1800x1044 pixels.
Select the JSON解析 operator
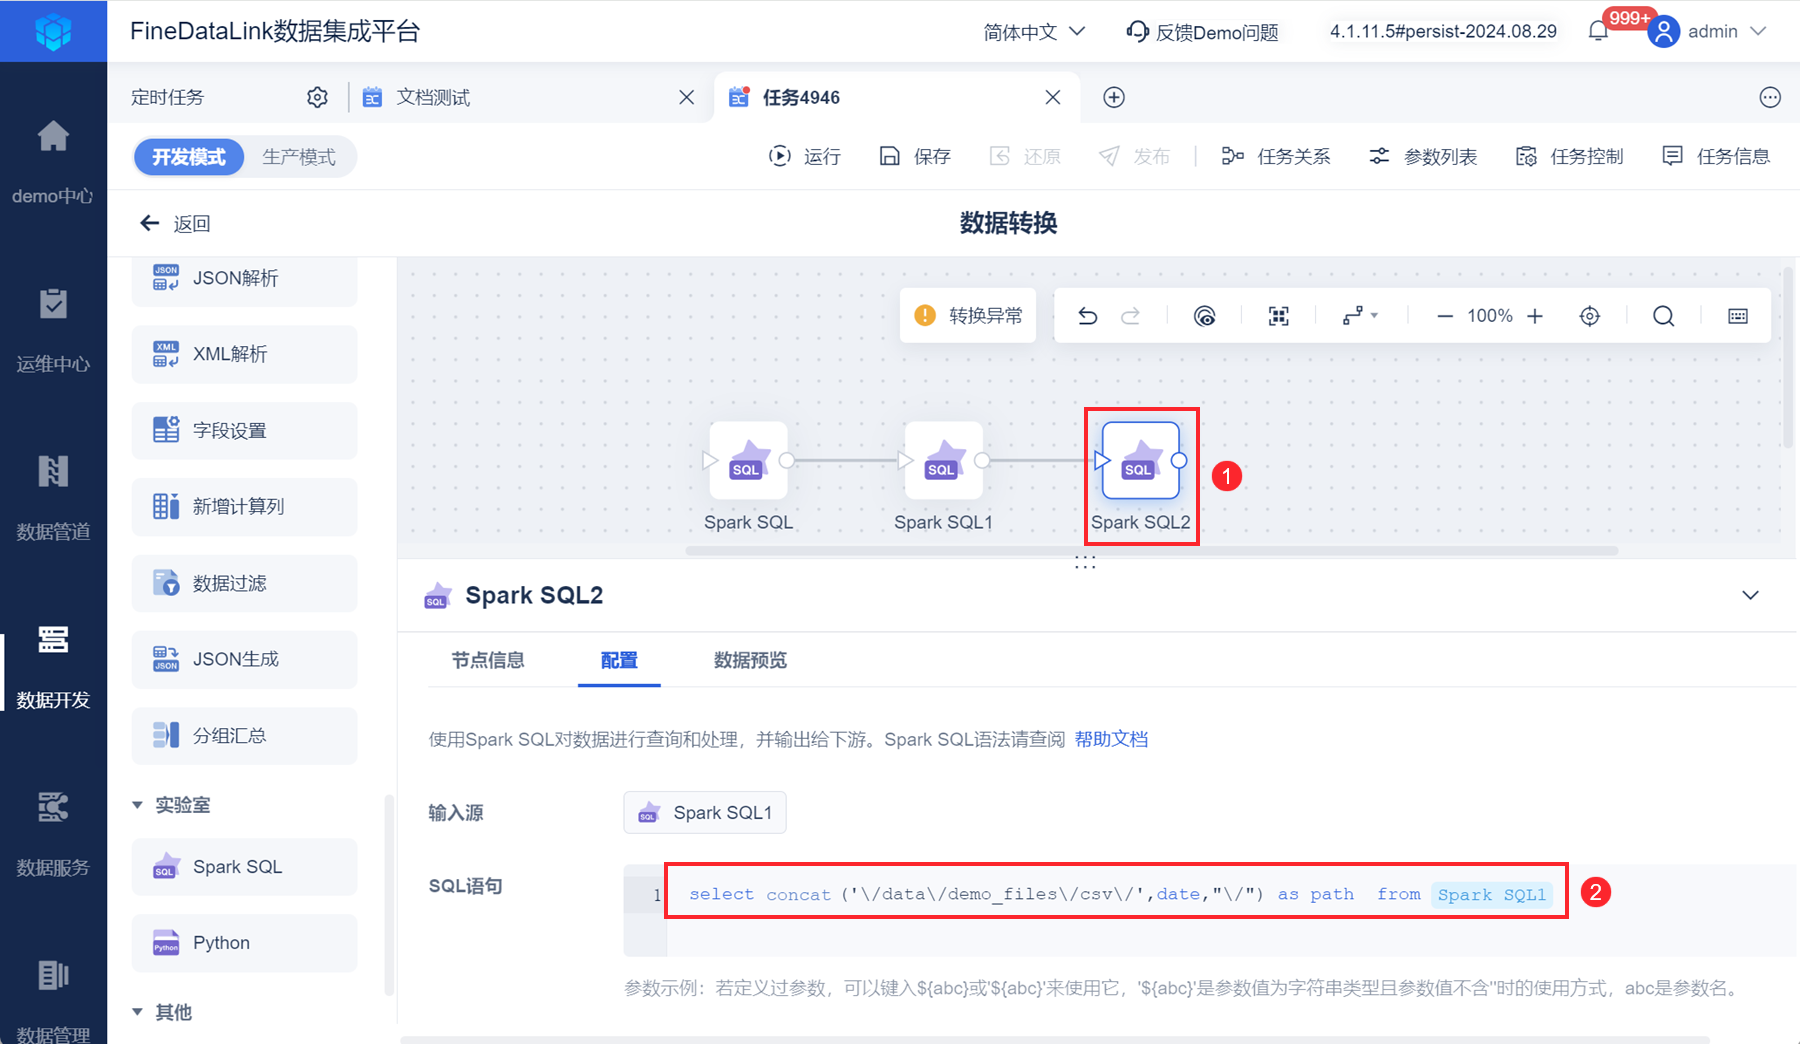coord(244,278)
